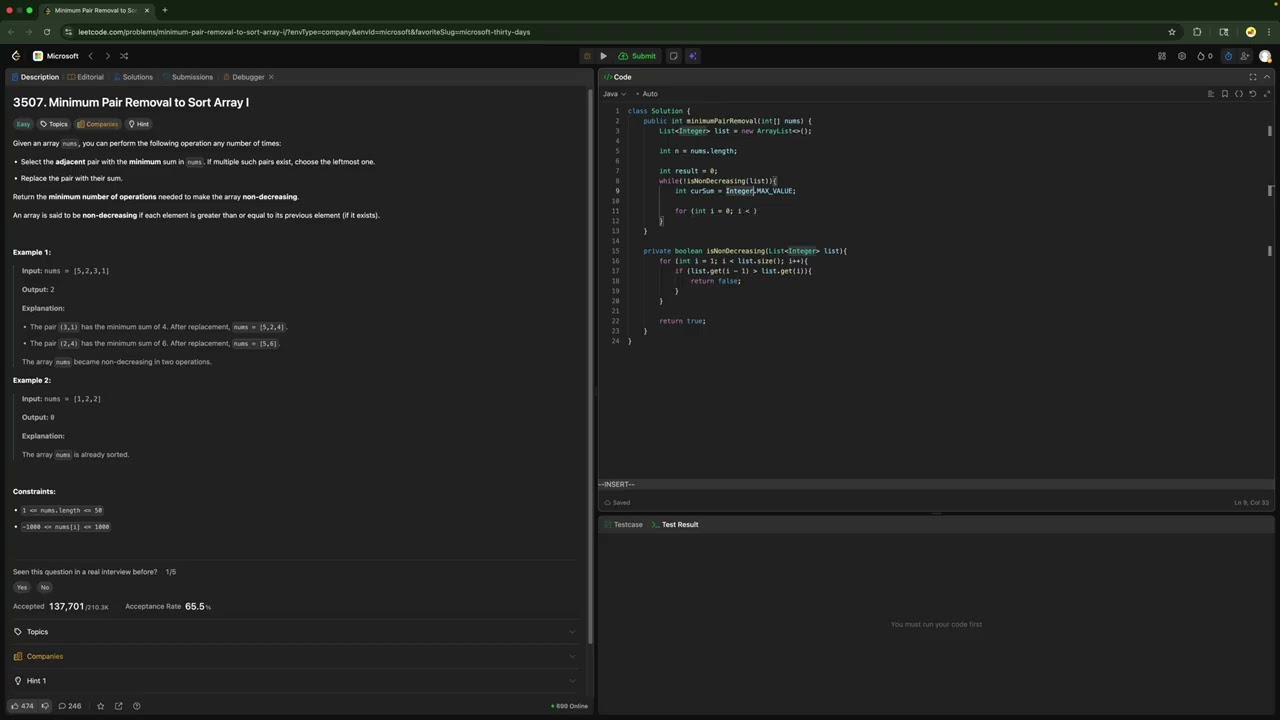Screen dimensions: 1280x720
Task: Open Chrome extensions puzzle icon
Action: 1197,32
